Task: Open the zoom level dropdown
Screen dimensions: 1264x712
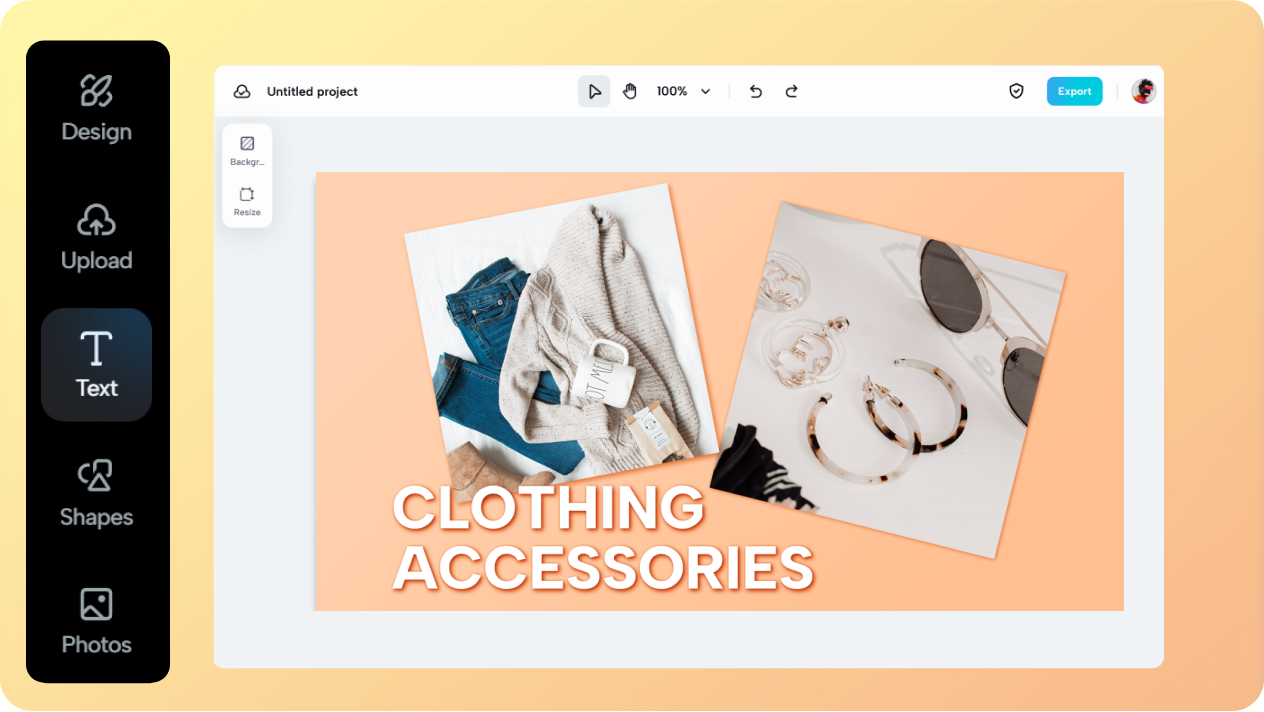Action: 683,91
